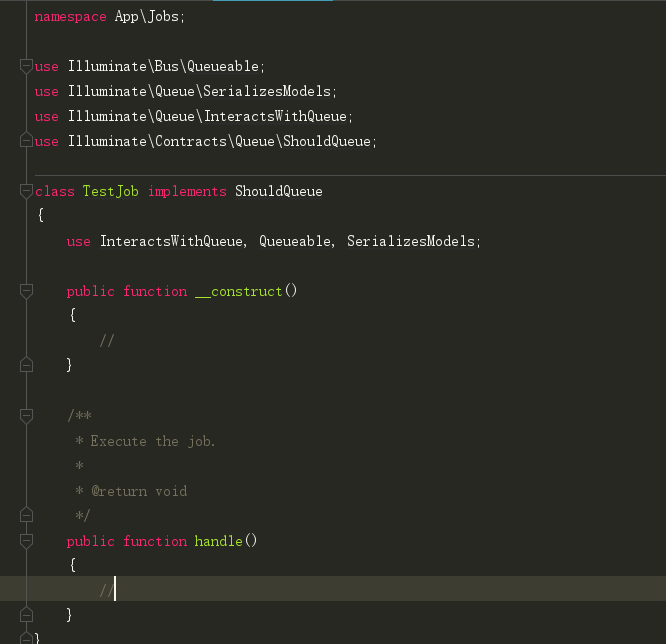The width and height of the screenshot is (666, 644).
Task: Collapse the handle function fold marker
Action: tap(26, 541)
